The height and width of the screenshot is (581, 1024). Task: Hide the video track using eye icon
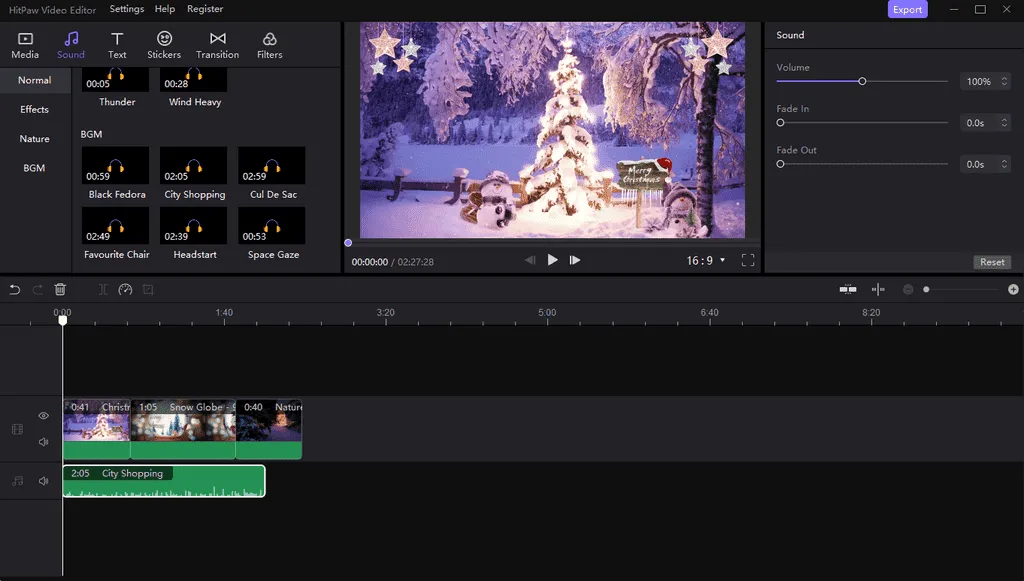pyautogui.click(x=44, y=416)
